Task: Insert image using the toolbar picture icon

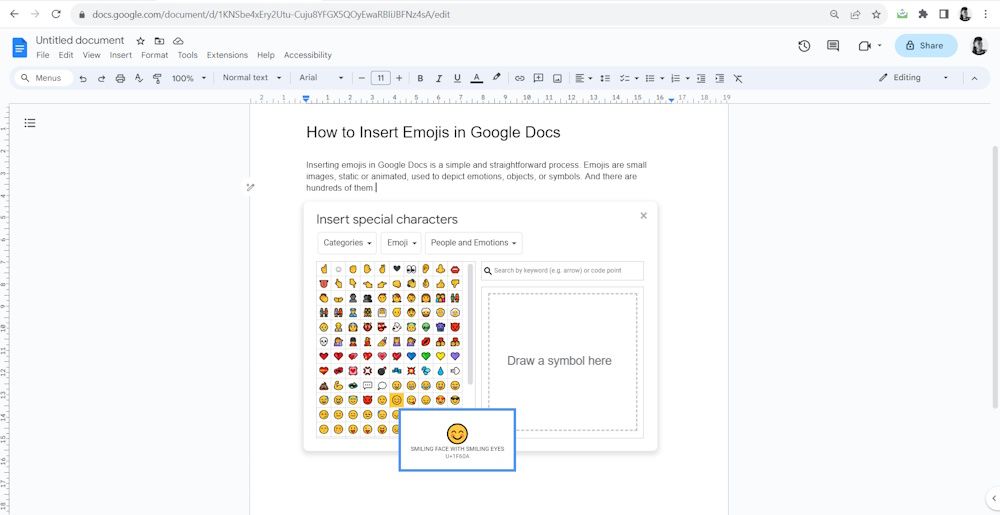Action: pyautogui.click(x=557, y=78)
